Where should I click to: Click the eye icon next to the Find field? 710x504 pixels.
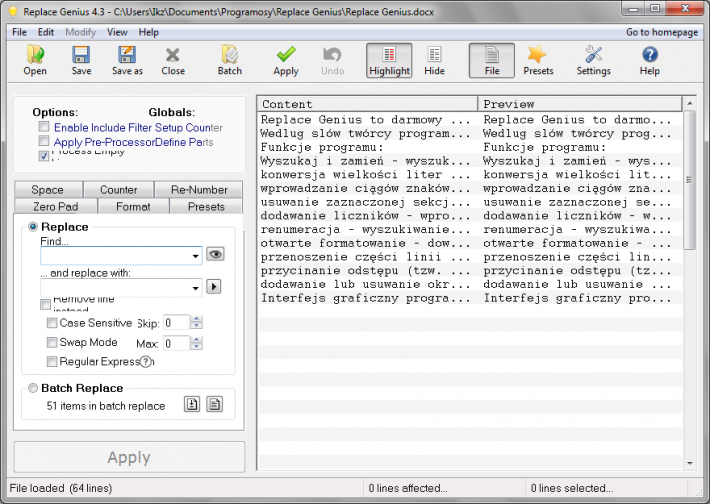(x=215, y=254)
